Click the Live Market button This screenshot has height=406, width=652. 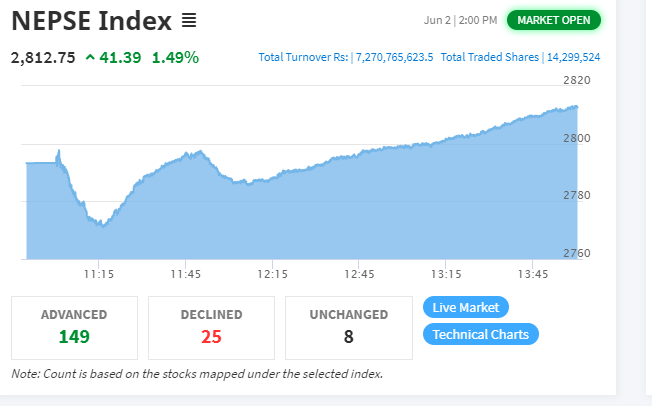click(x=466, y=307)
